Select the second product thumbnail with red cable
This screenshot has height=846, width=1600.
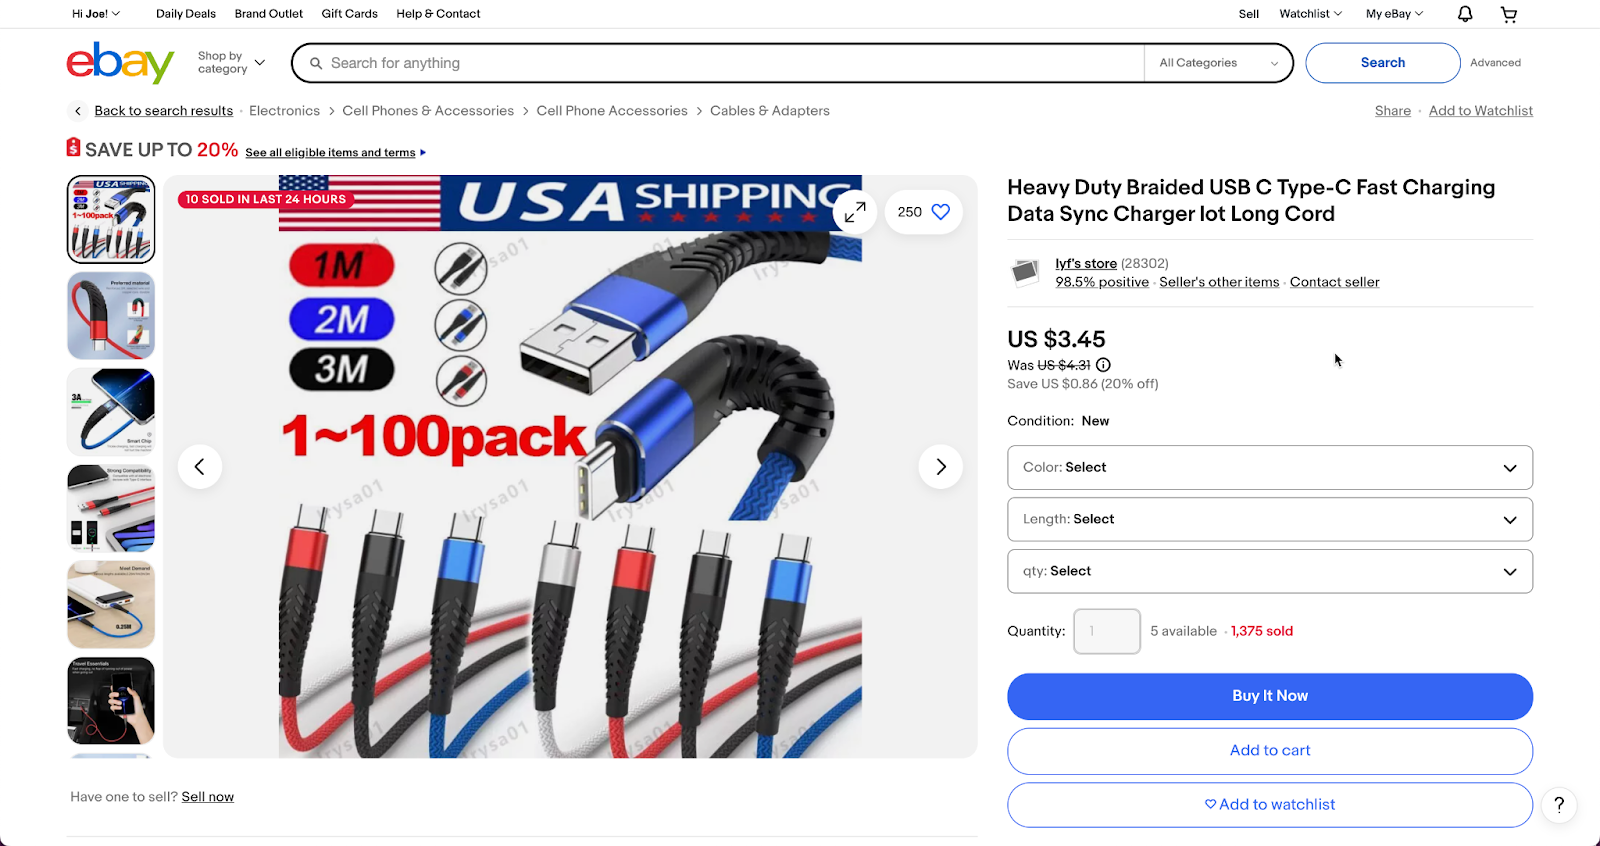[x=111, y=316]
